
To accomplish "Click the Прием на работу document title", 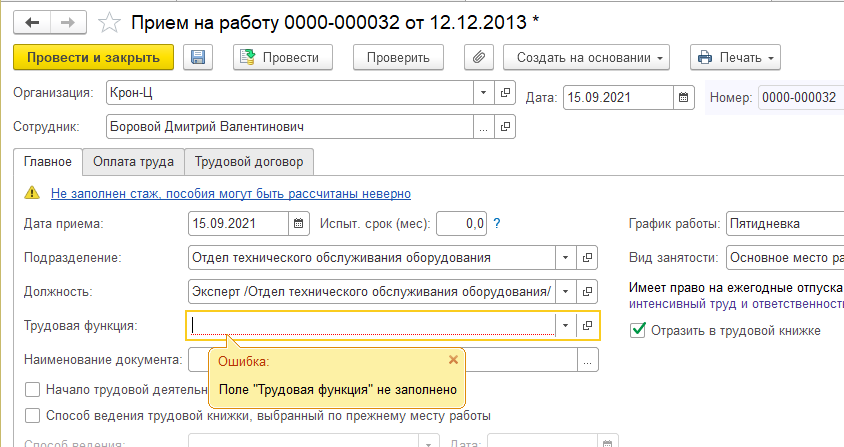I will (335, 22).
